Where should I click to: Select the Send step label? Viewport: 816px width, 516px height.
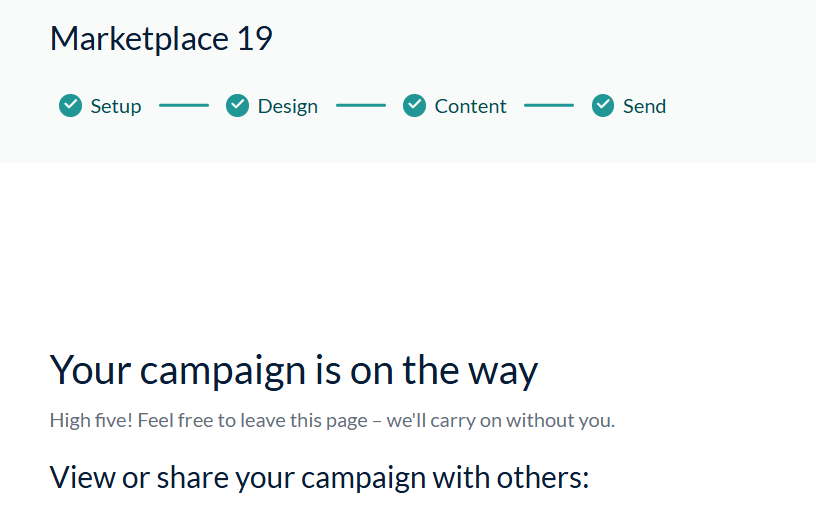point(644,106)
